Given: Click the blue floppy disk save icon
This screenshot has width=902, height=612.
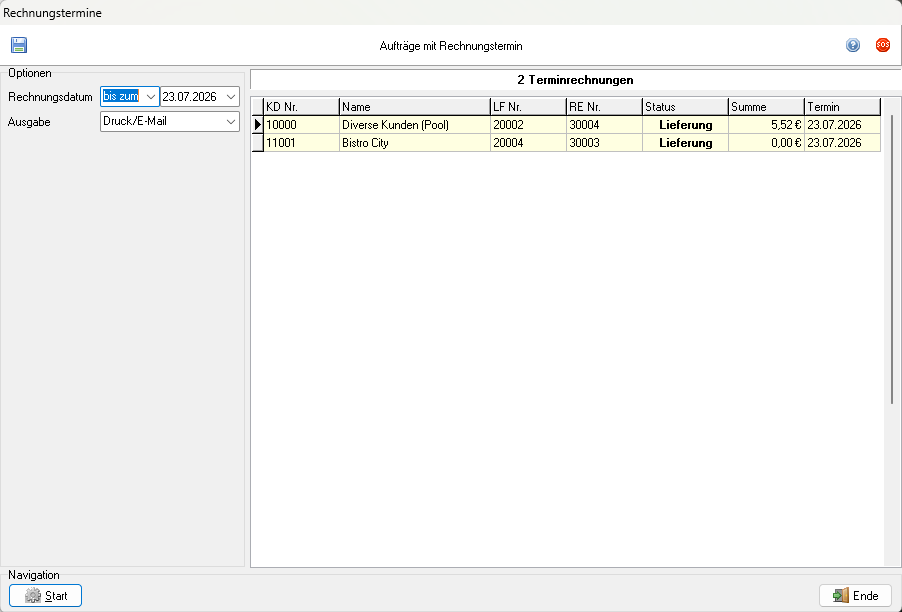Looking at the screenshot, I should coord(19,45).
